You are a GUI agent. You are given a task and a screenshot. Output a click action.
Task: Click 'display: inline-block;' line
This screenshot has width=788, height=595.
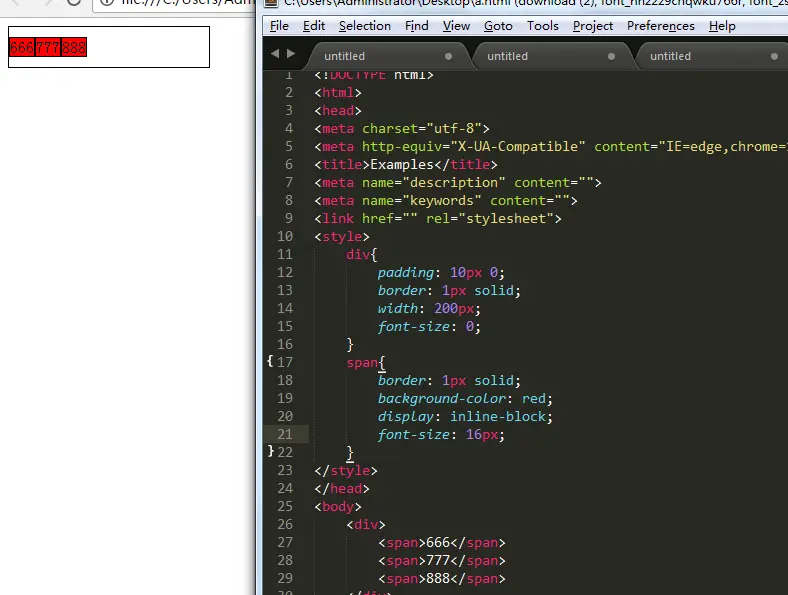tap(465, 417)
